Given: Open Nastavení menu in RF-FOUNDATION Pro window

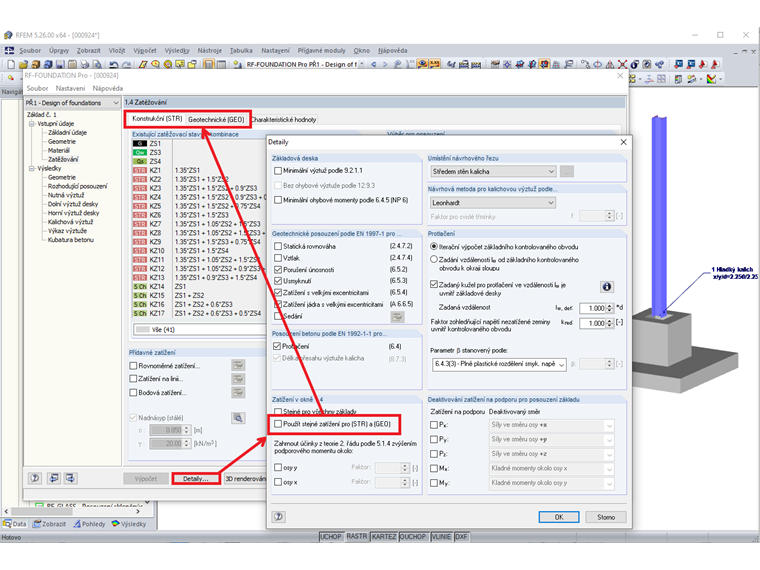Looking at the screenshot, I should click(x=70, y=88).
